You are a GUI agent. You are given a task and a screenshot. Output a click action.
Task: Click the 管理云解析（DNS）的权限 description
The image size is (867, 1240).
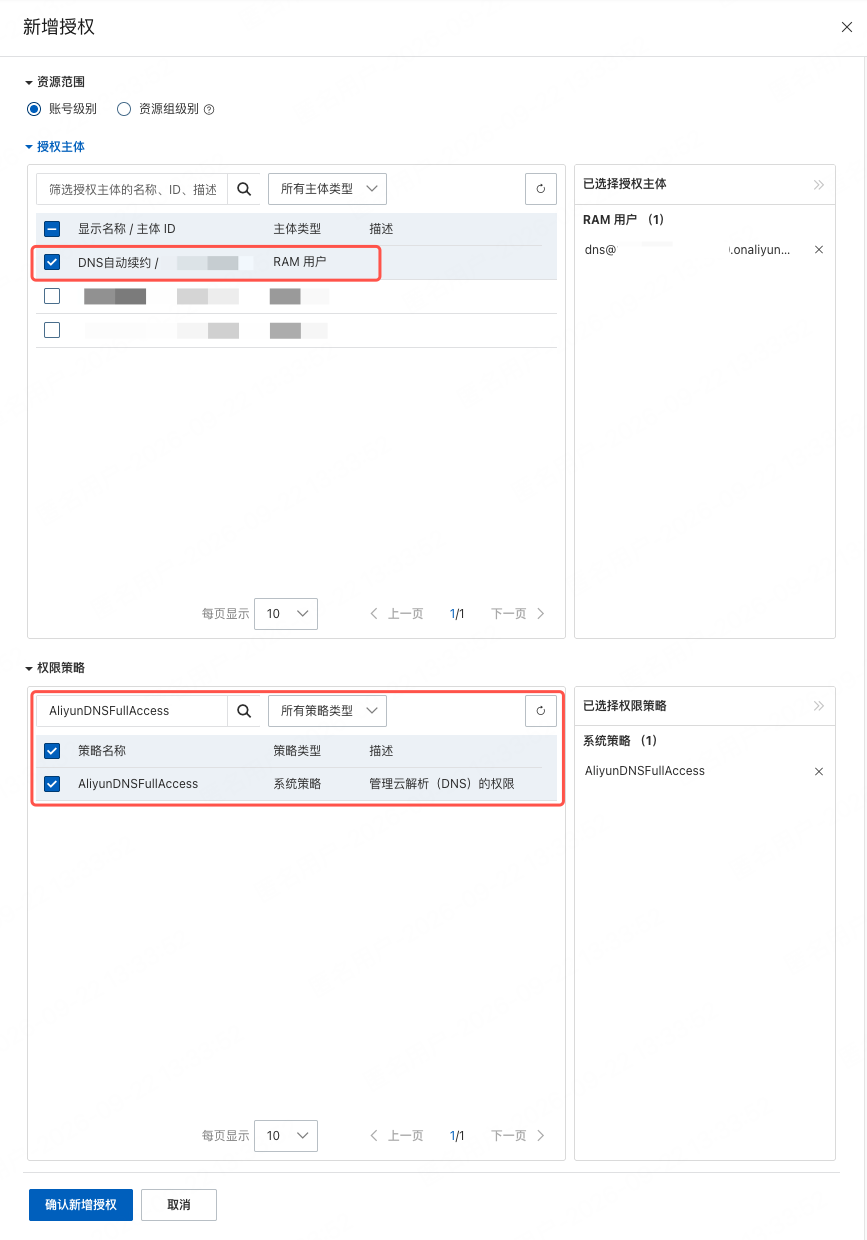(x=442, y=784)
